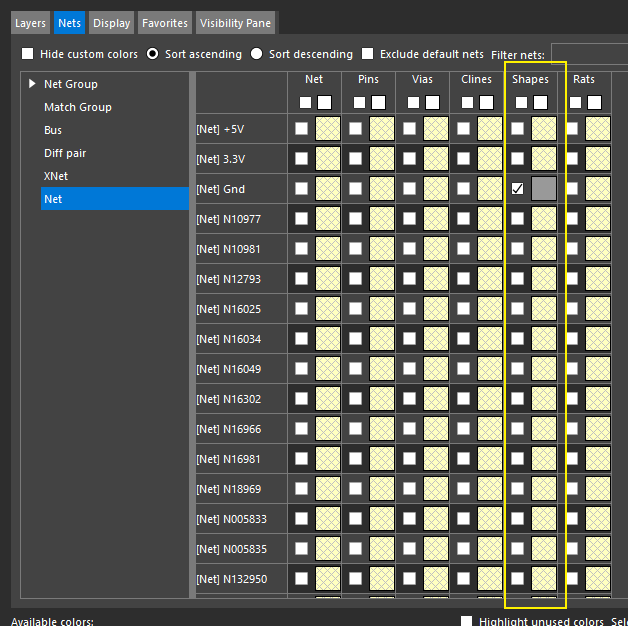The image size is (628, 626).
Task: Open the Favorites tab
Action: [x=164, y=23]
